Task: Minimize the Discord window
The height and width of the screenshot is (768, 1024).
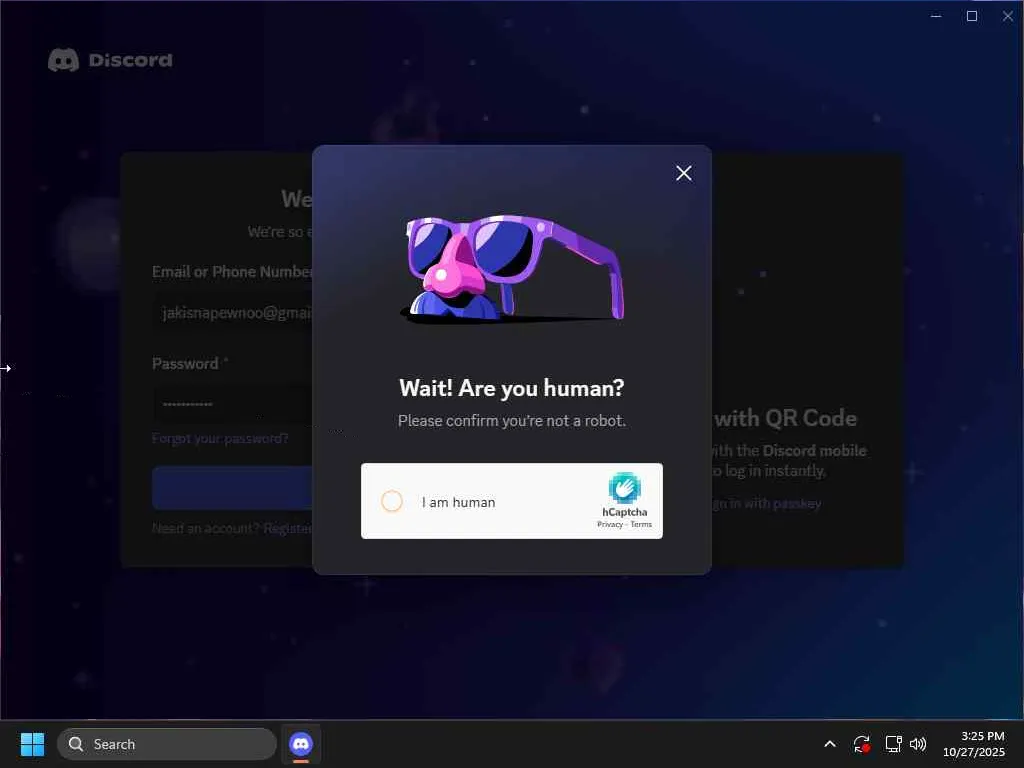Action: click(x=936, y=16)
